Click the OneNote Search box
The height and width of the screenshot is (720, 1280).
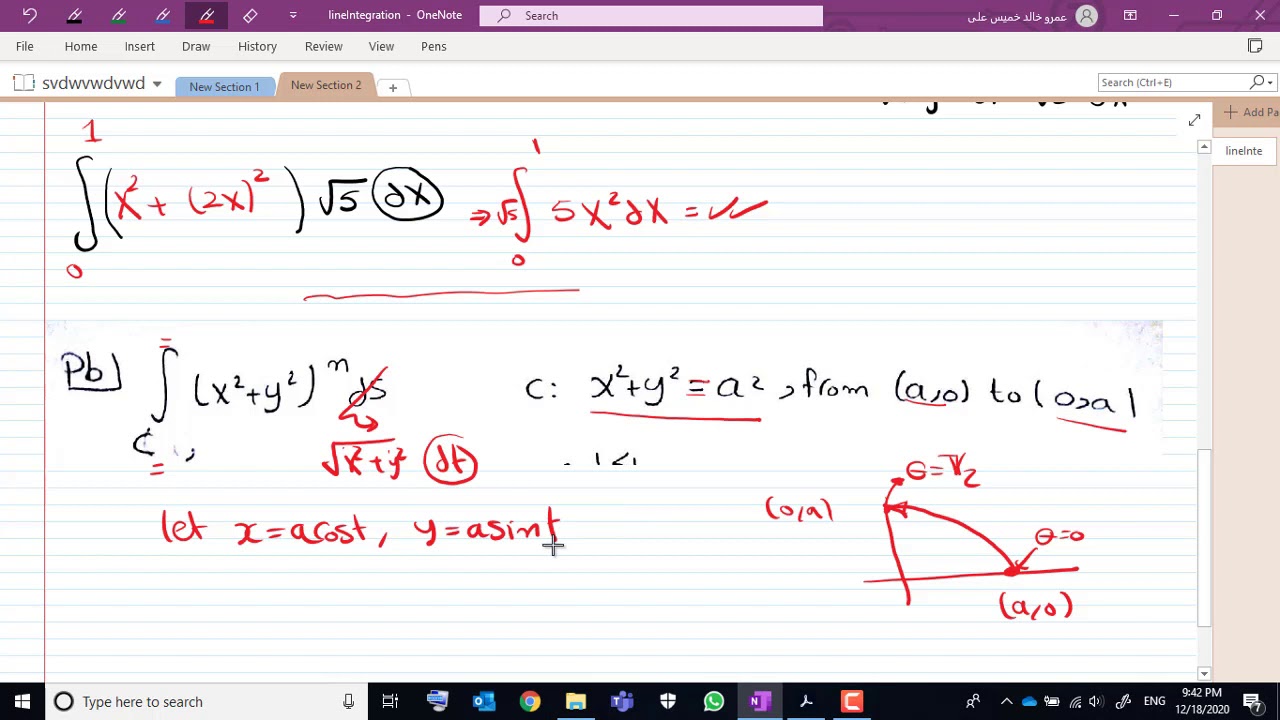coord(651,15)
